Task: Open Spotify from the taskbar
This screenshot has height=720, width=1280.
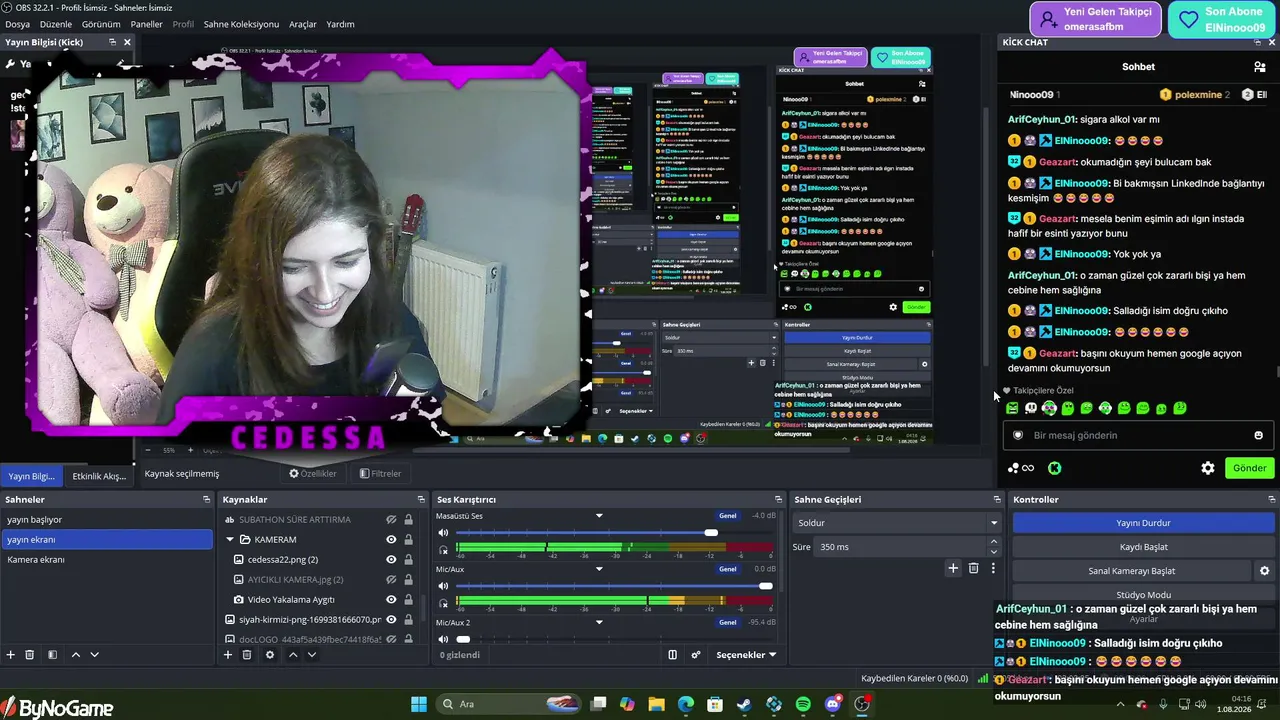Action: (804, 704)
